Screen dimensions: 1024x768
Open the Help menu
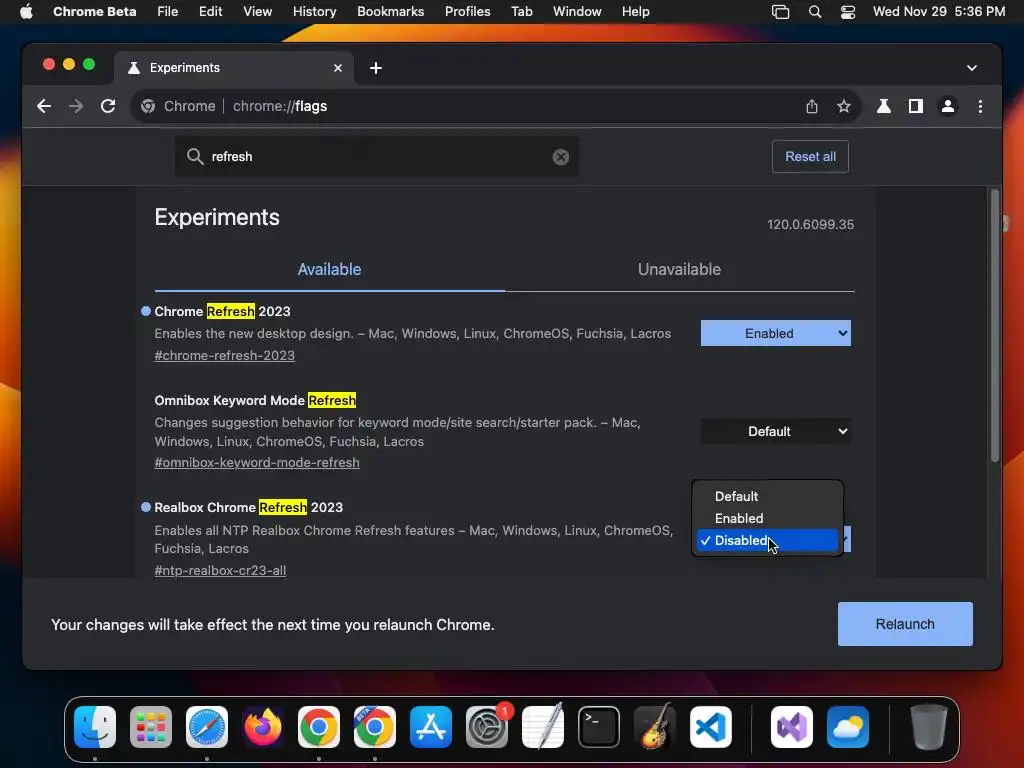tap(635, 11)
